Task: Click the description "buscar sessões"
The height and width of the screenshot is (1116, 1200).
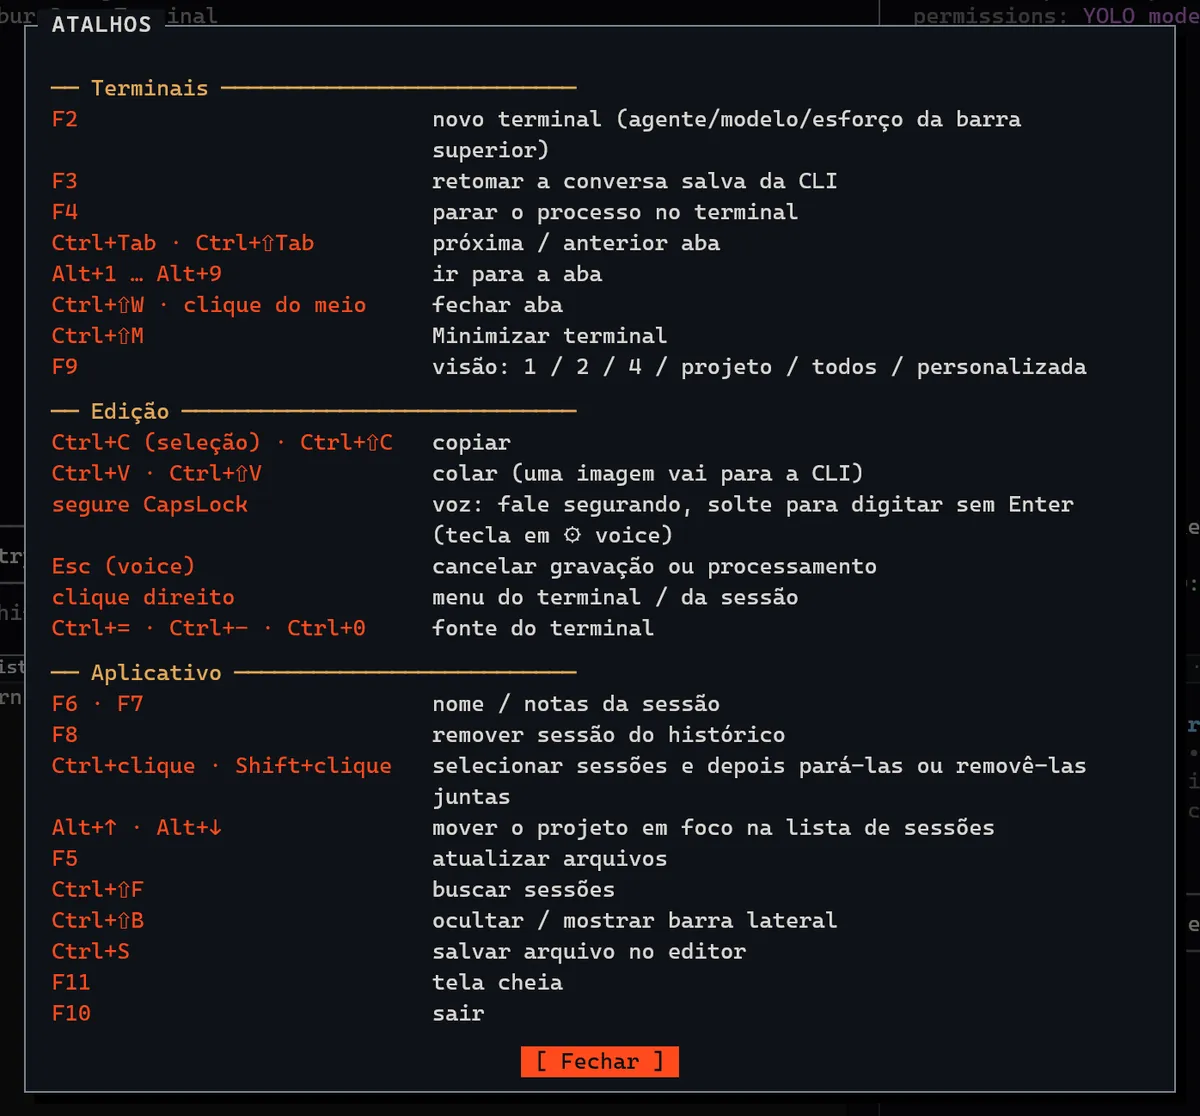Action: [x=524, y=890]
